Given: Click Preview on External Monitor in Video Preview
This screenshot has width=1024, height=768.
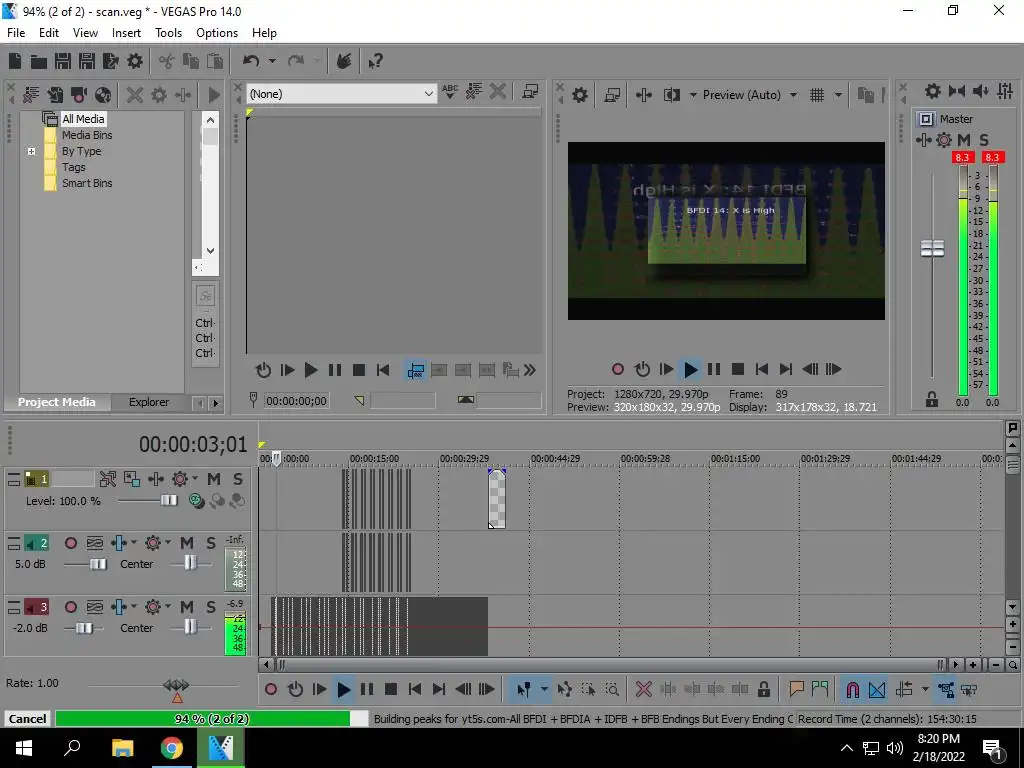Looking at the screenshot, I should tap(612, 95).
